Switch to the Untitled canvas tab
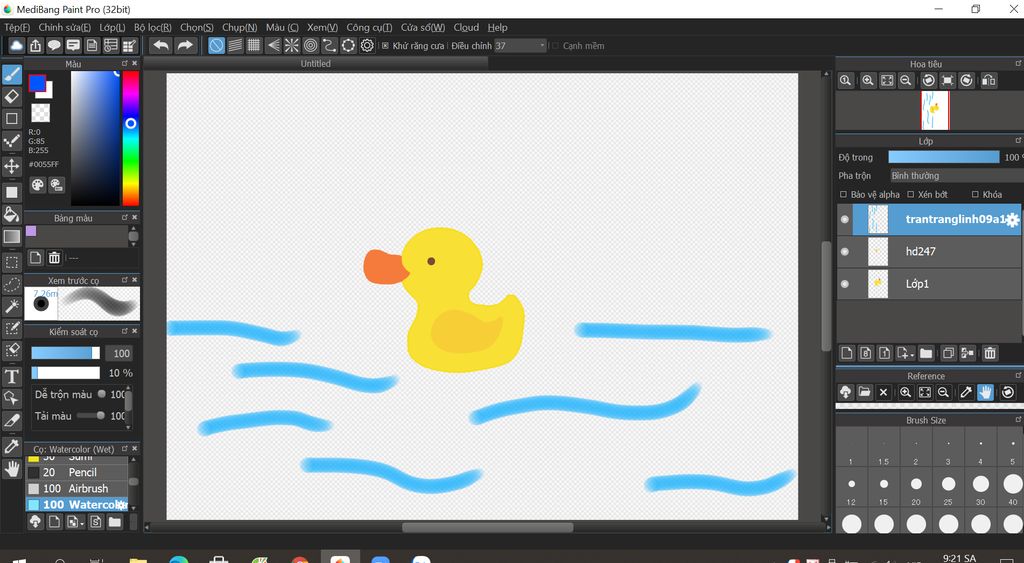 315,63
